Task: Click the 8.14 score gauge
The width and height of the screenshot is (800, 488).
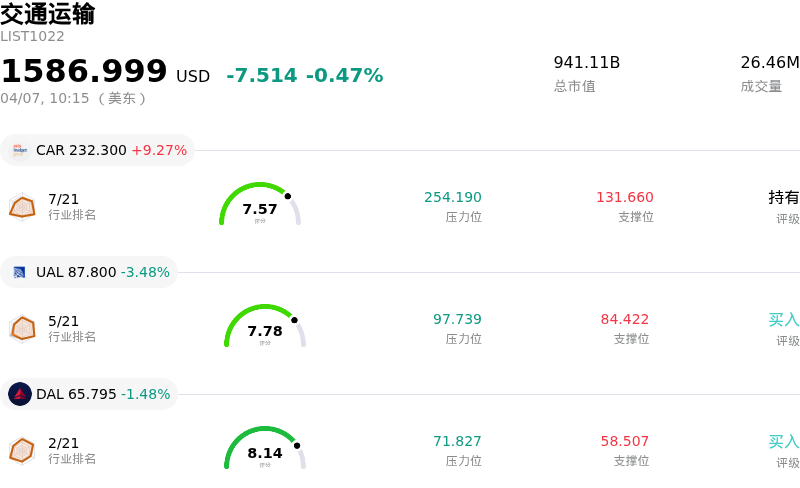Action: point(265,449)
